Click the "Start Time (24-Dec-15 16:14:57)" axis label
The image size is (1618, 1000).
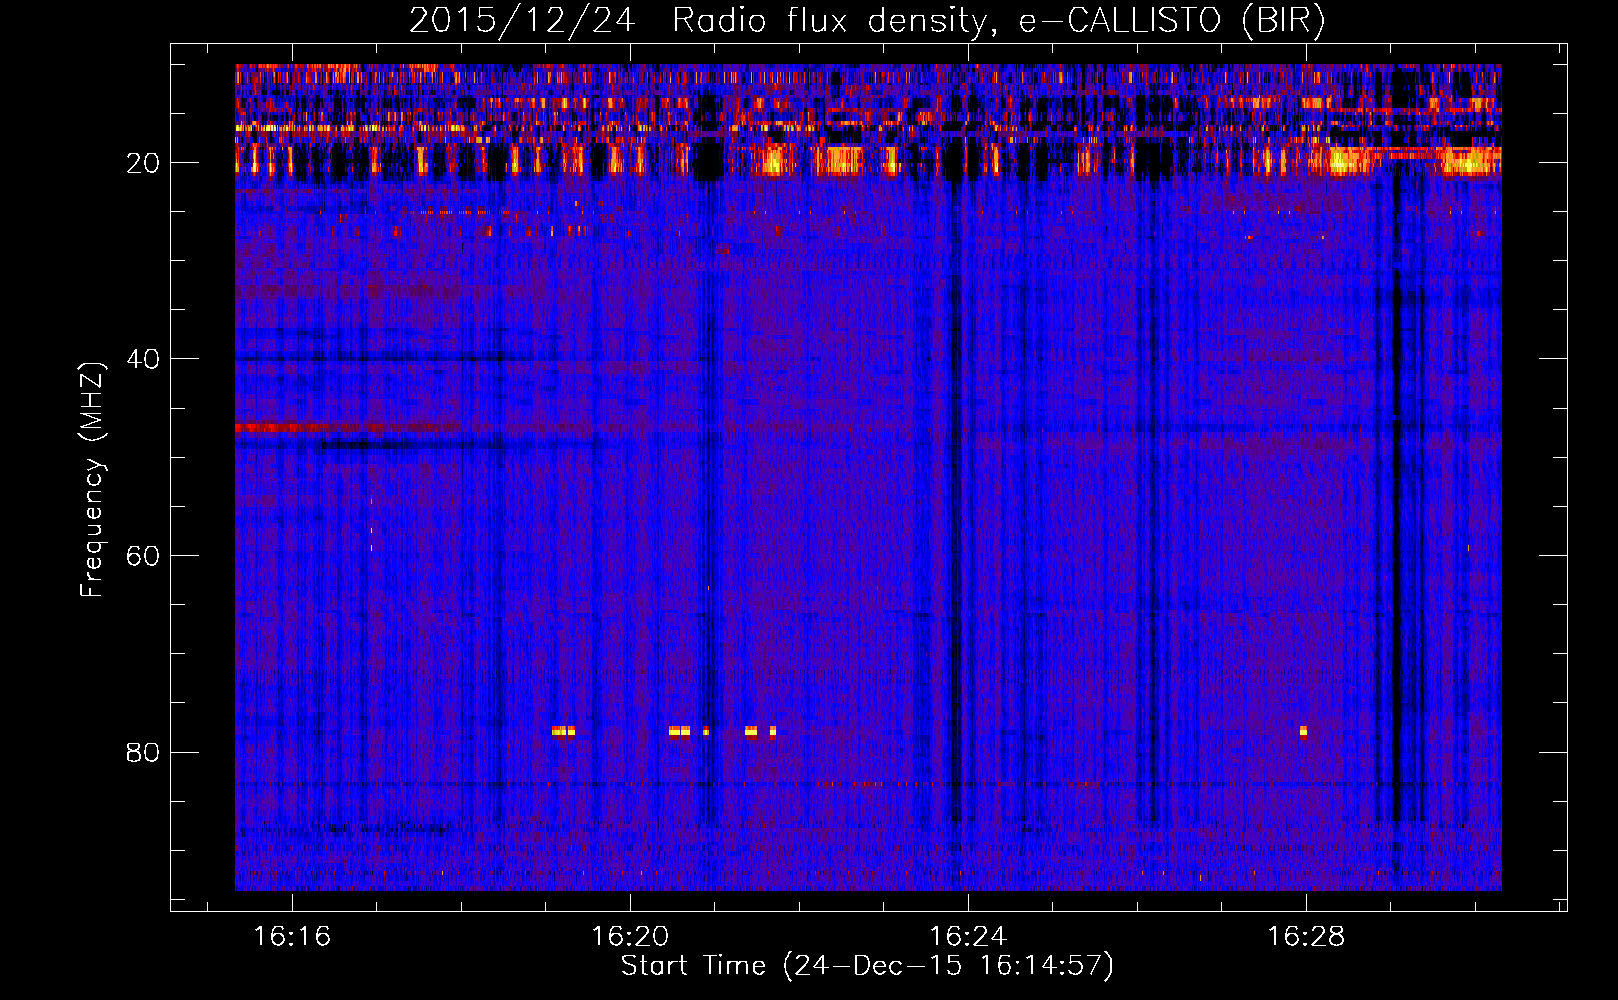(867, 966)
